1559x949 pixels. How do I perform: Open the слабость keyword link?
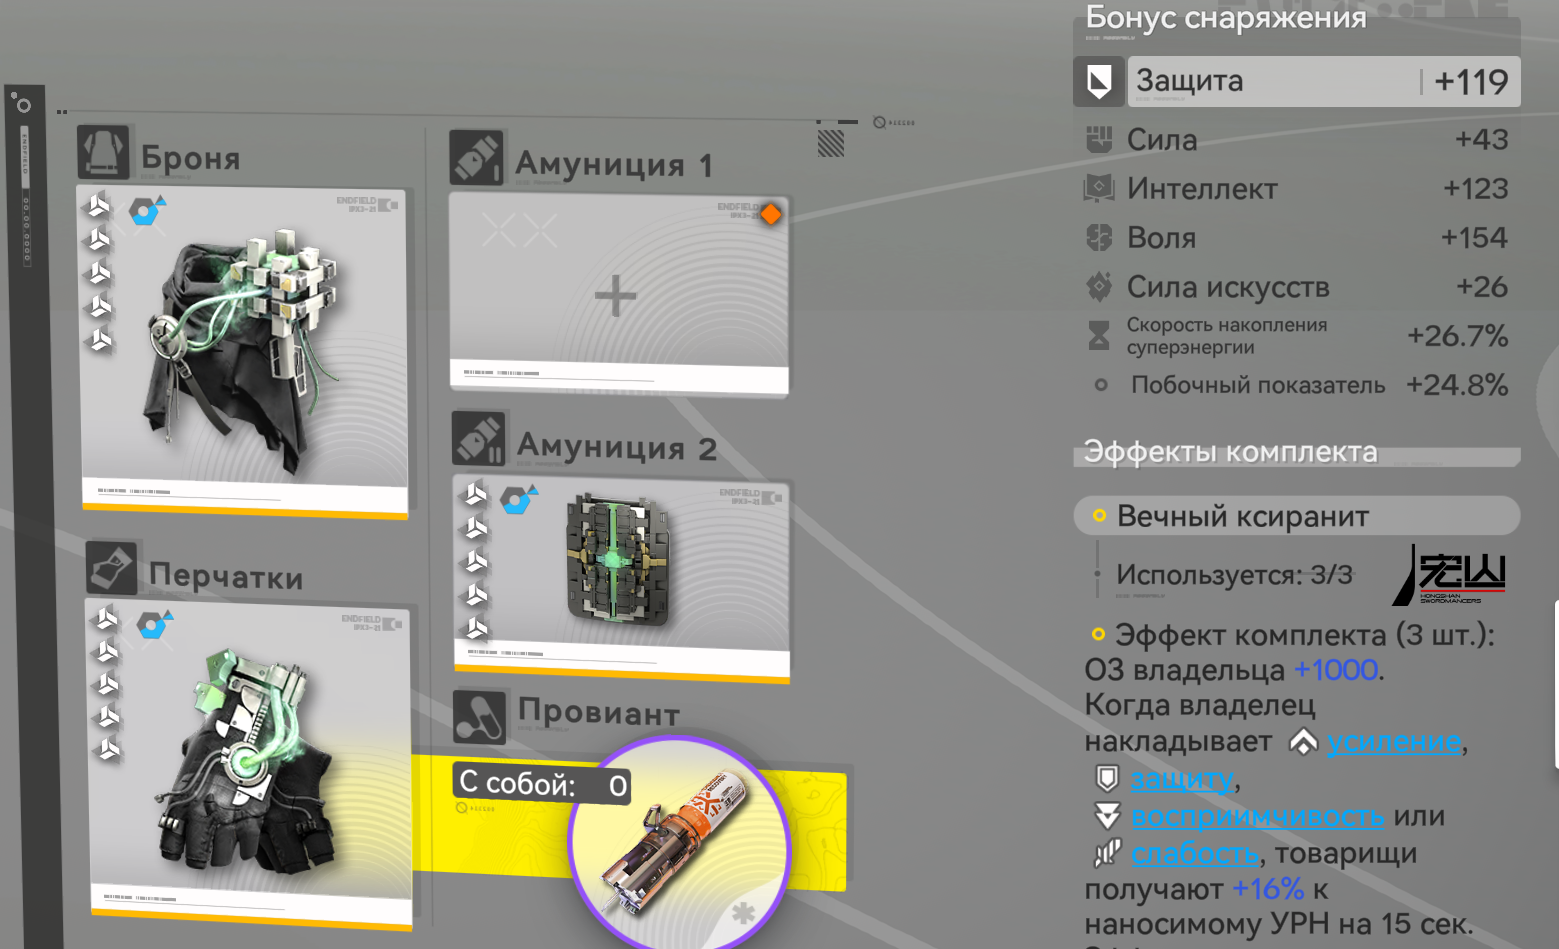point(1195,853)
